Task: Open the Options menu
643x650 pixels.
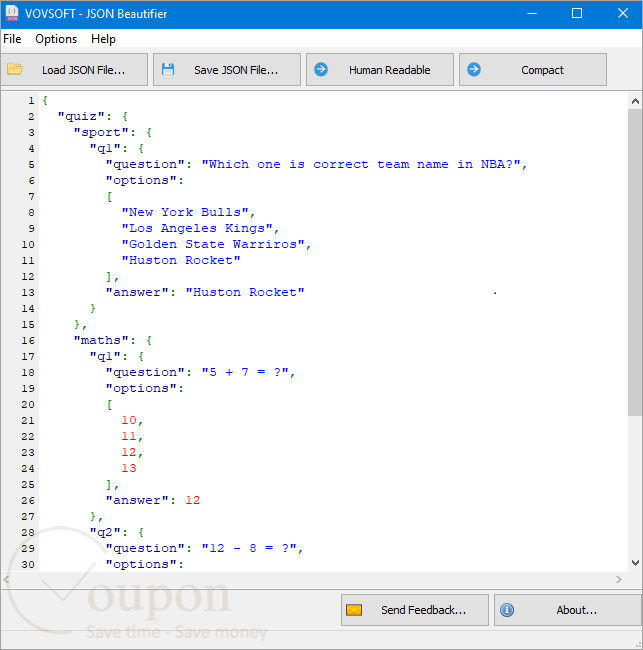Action: (56, 39)
